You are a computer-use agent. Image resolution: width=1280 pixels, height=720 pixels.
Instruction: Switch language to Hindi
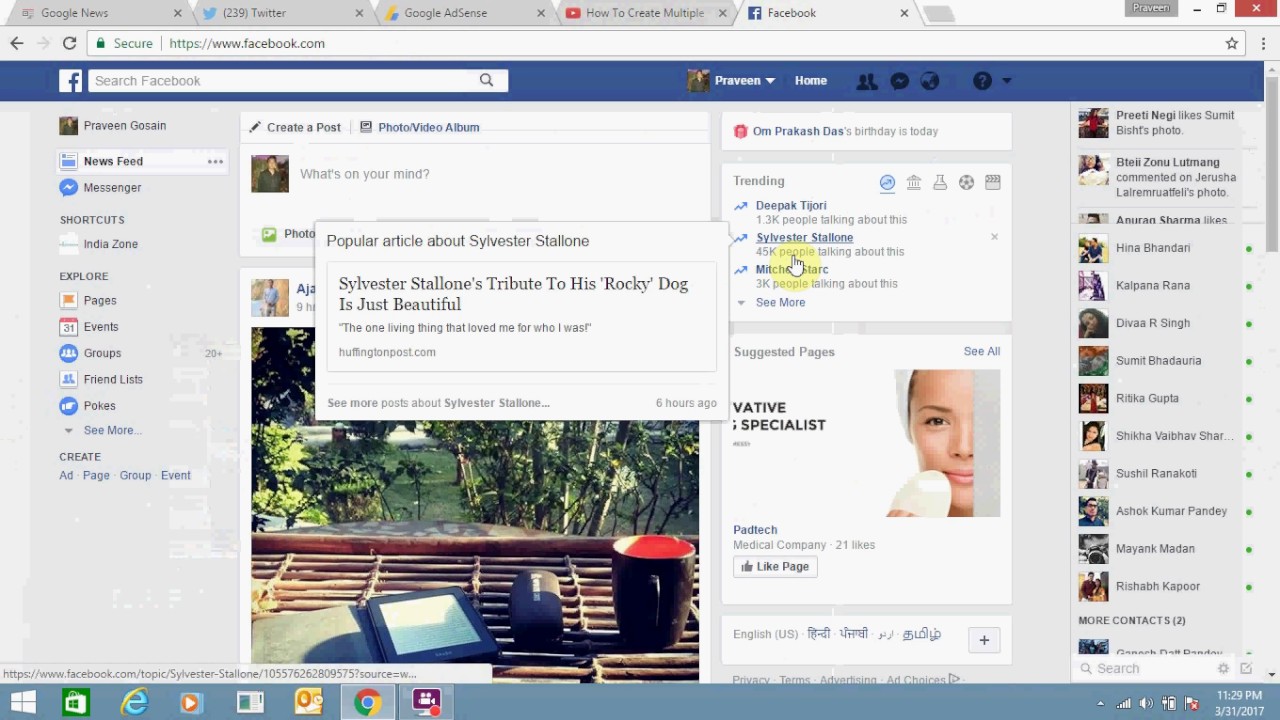(x=819, y=634)
